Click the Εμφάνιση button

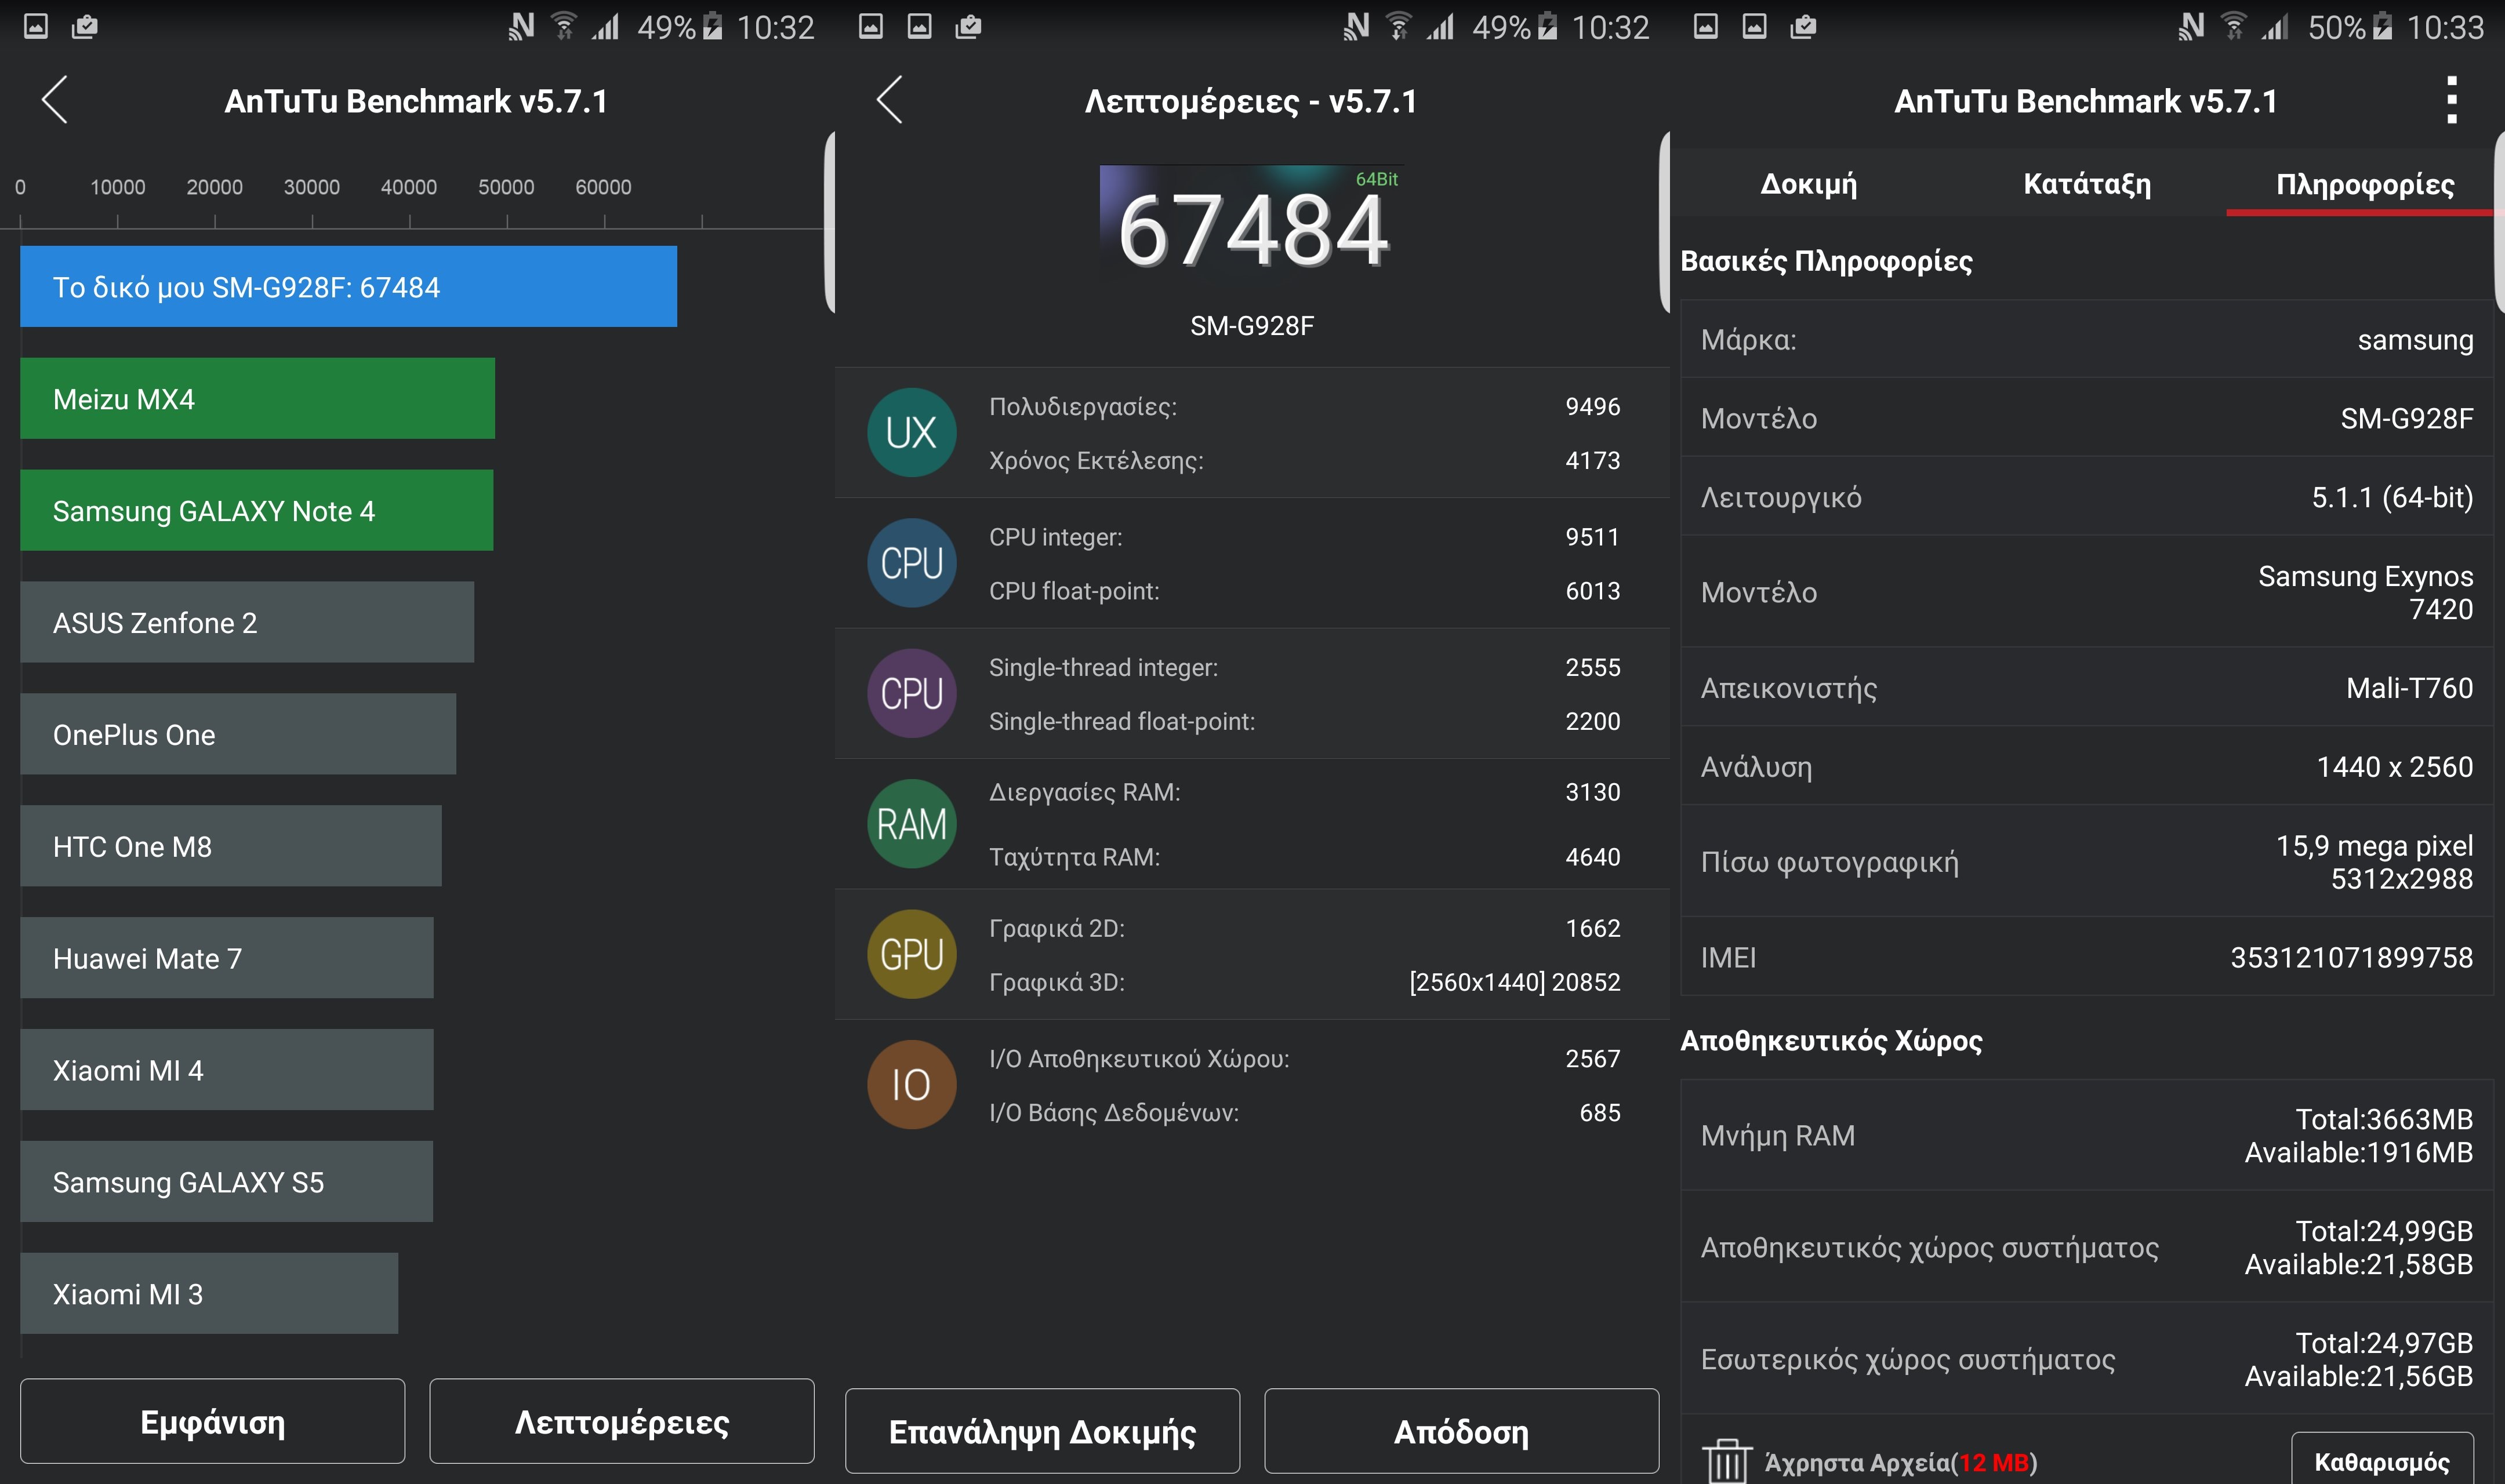tap(212, 1421)
